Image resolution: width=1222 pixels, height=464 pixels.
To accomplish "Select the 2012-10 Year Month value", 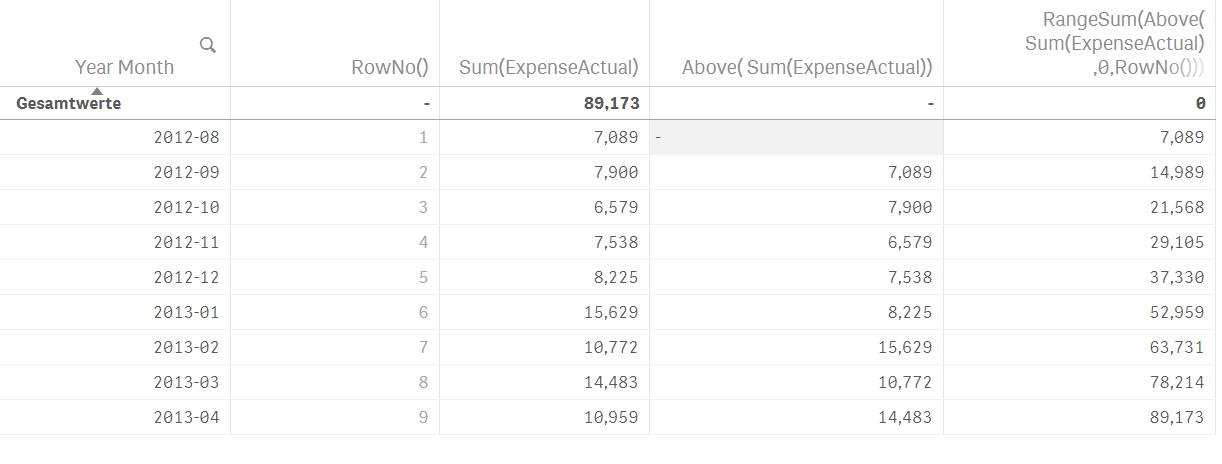I will [x=186, y=207].
